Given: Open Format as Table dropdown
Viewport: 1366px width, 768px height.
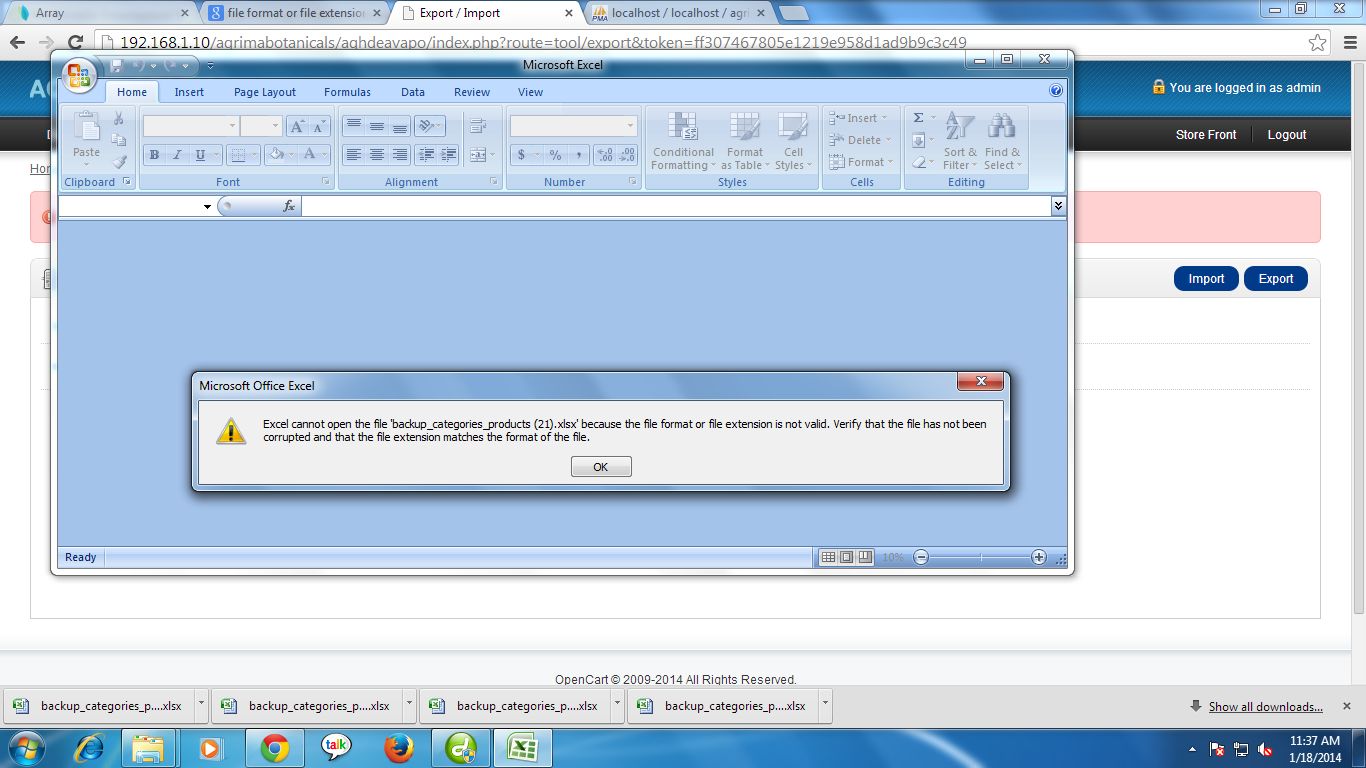Looking at the screenshot, I should tap(745, 140).
